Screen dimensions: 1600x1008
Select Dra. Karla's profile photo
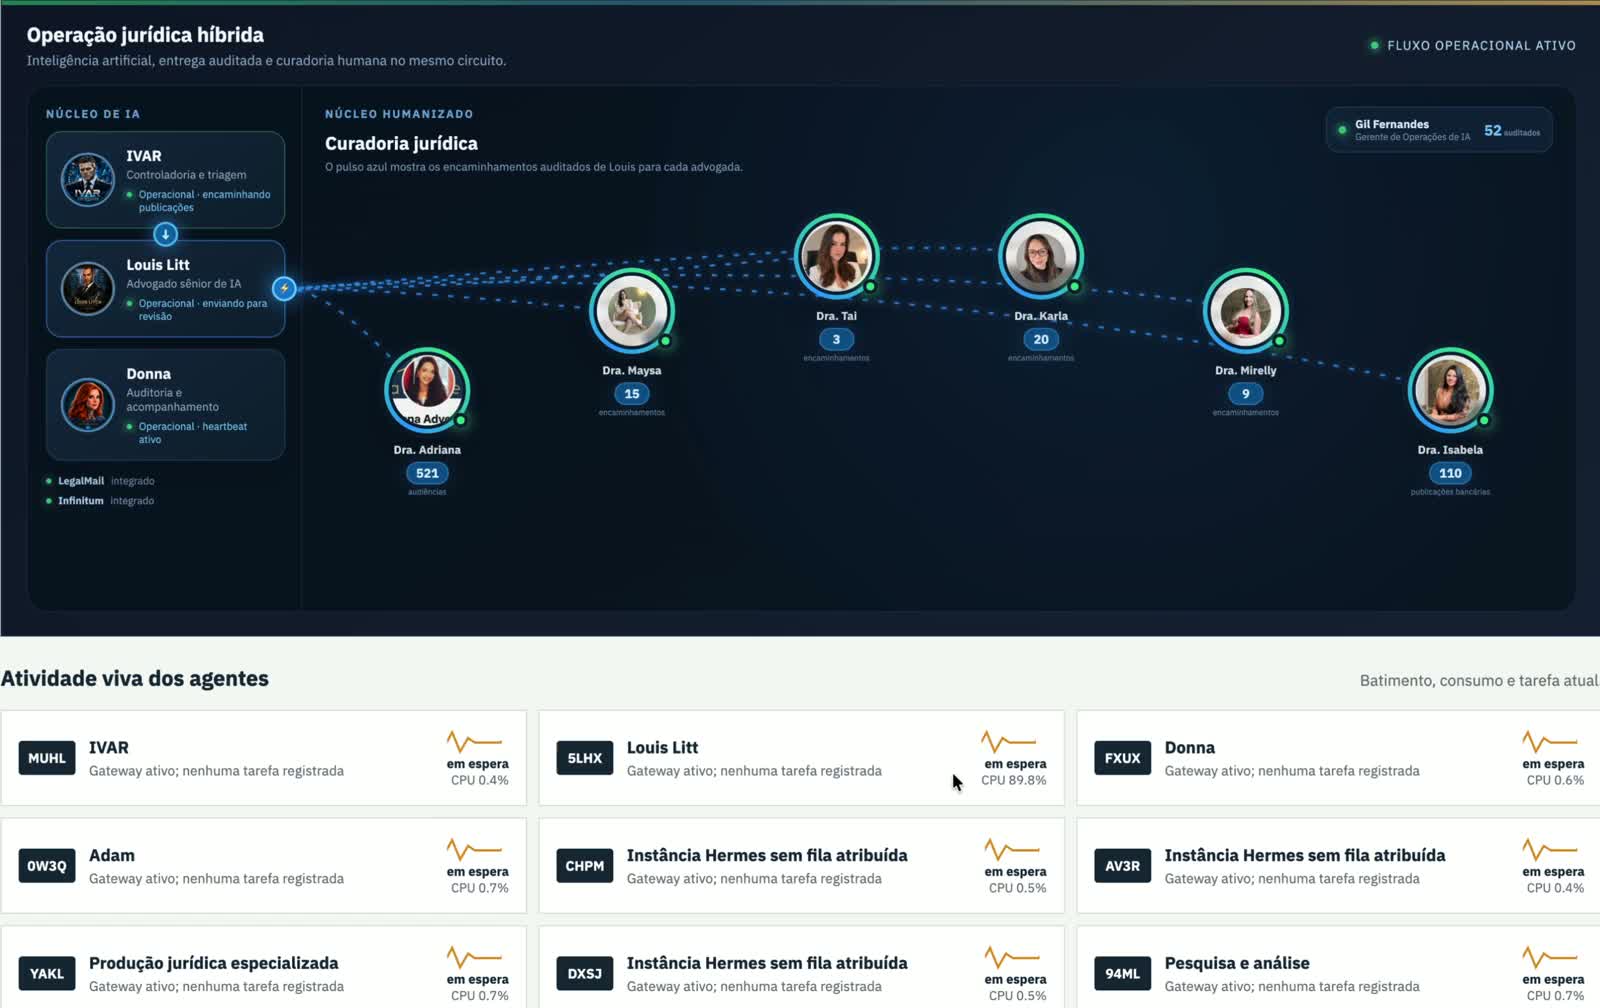pyautogui.click(x=1041, y=256)
